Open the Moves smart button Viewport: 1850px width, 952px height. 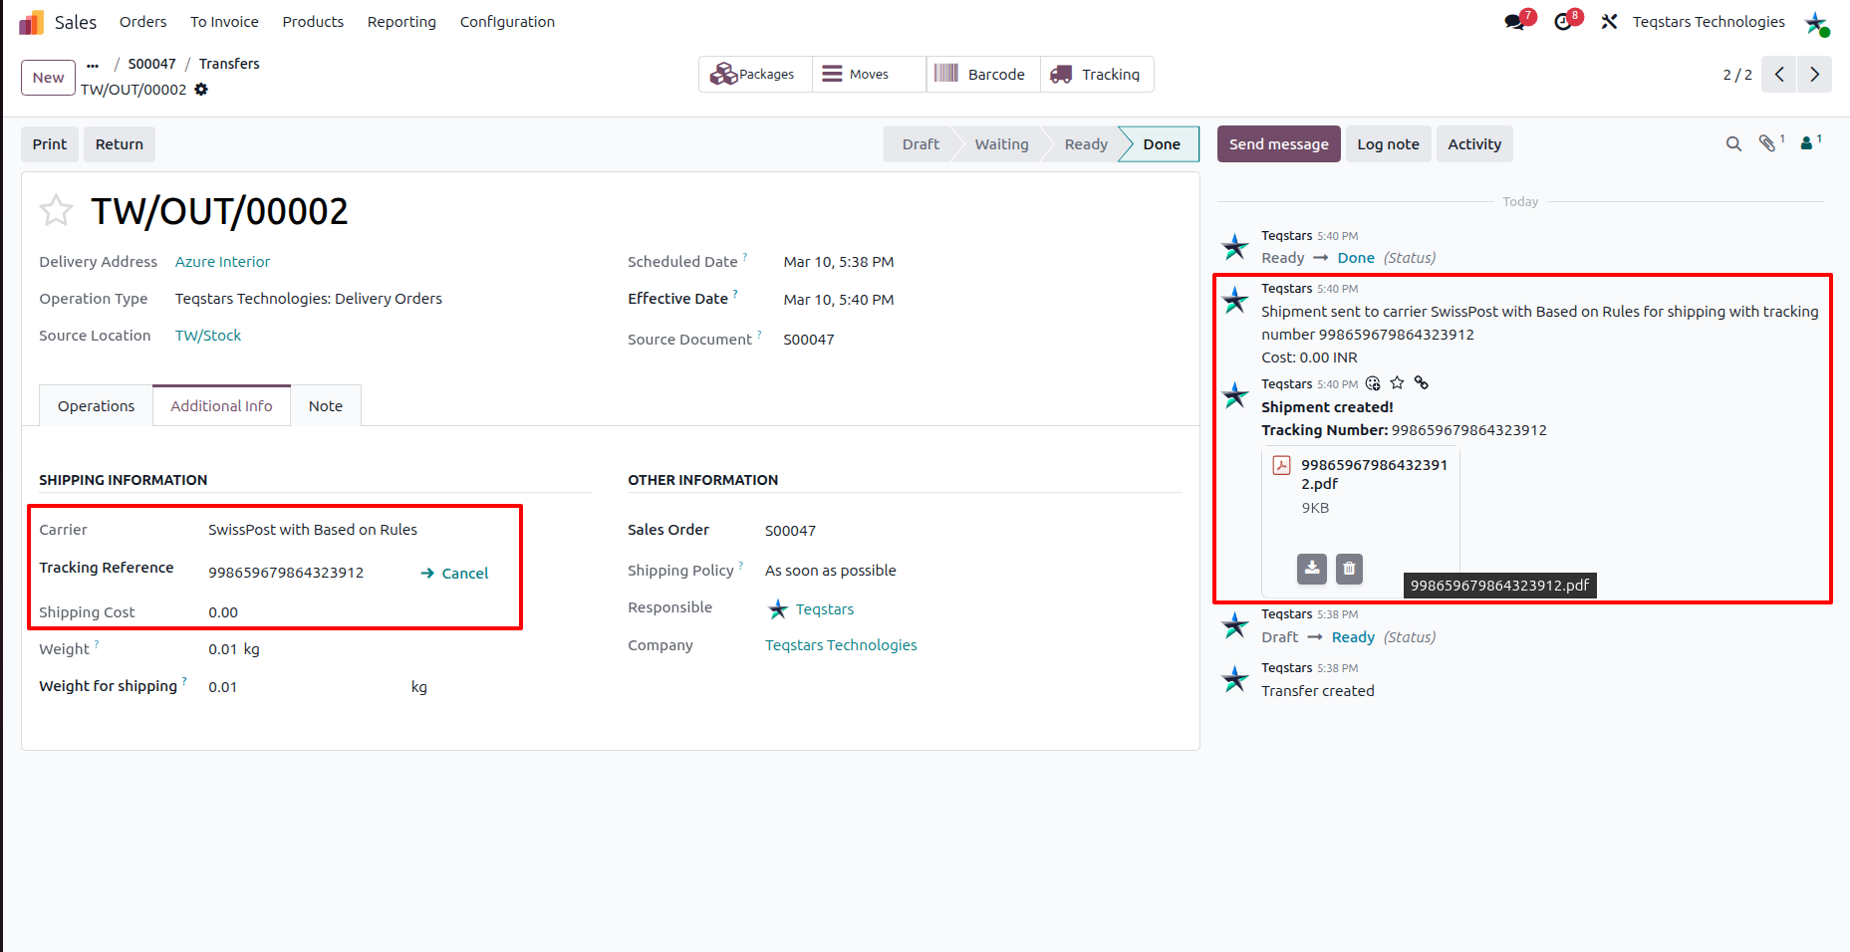[x=869, y=74]
